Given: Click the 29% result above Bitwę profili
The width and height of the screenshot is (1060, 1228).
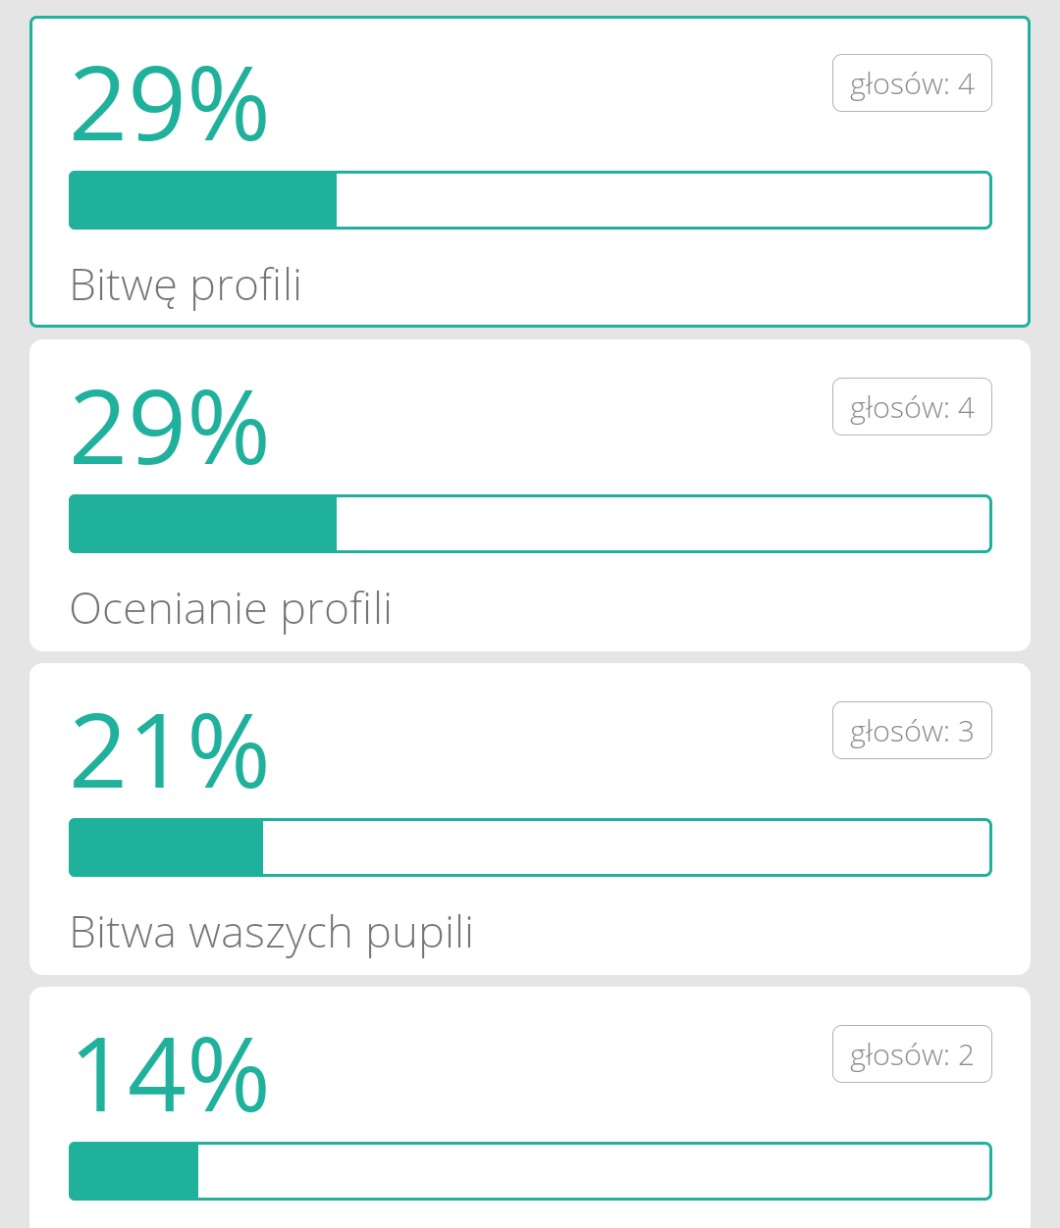Looking at the screenshot, I should tap(168, 105).
